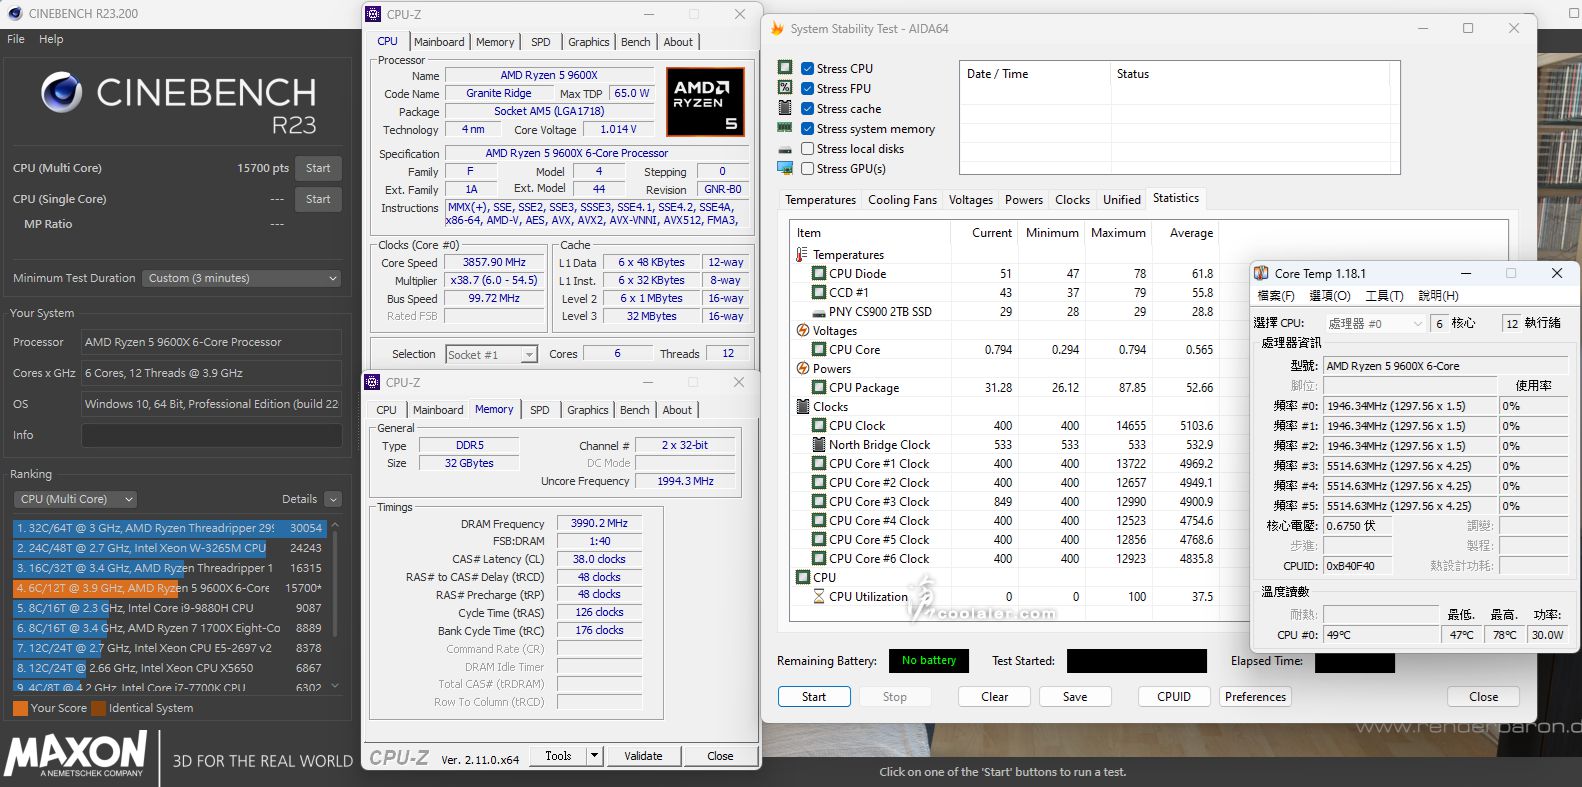Start the CPU (Multi Core) test in Cinebench

pyautogui.click(x=318, y=168)
